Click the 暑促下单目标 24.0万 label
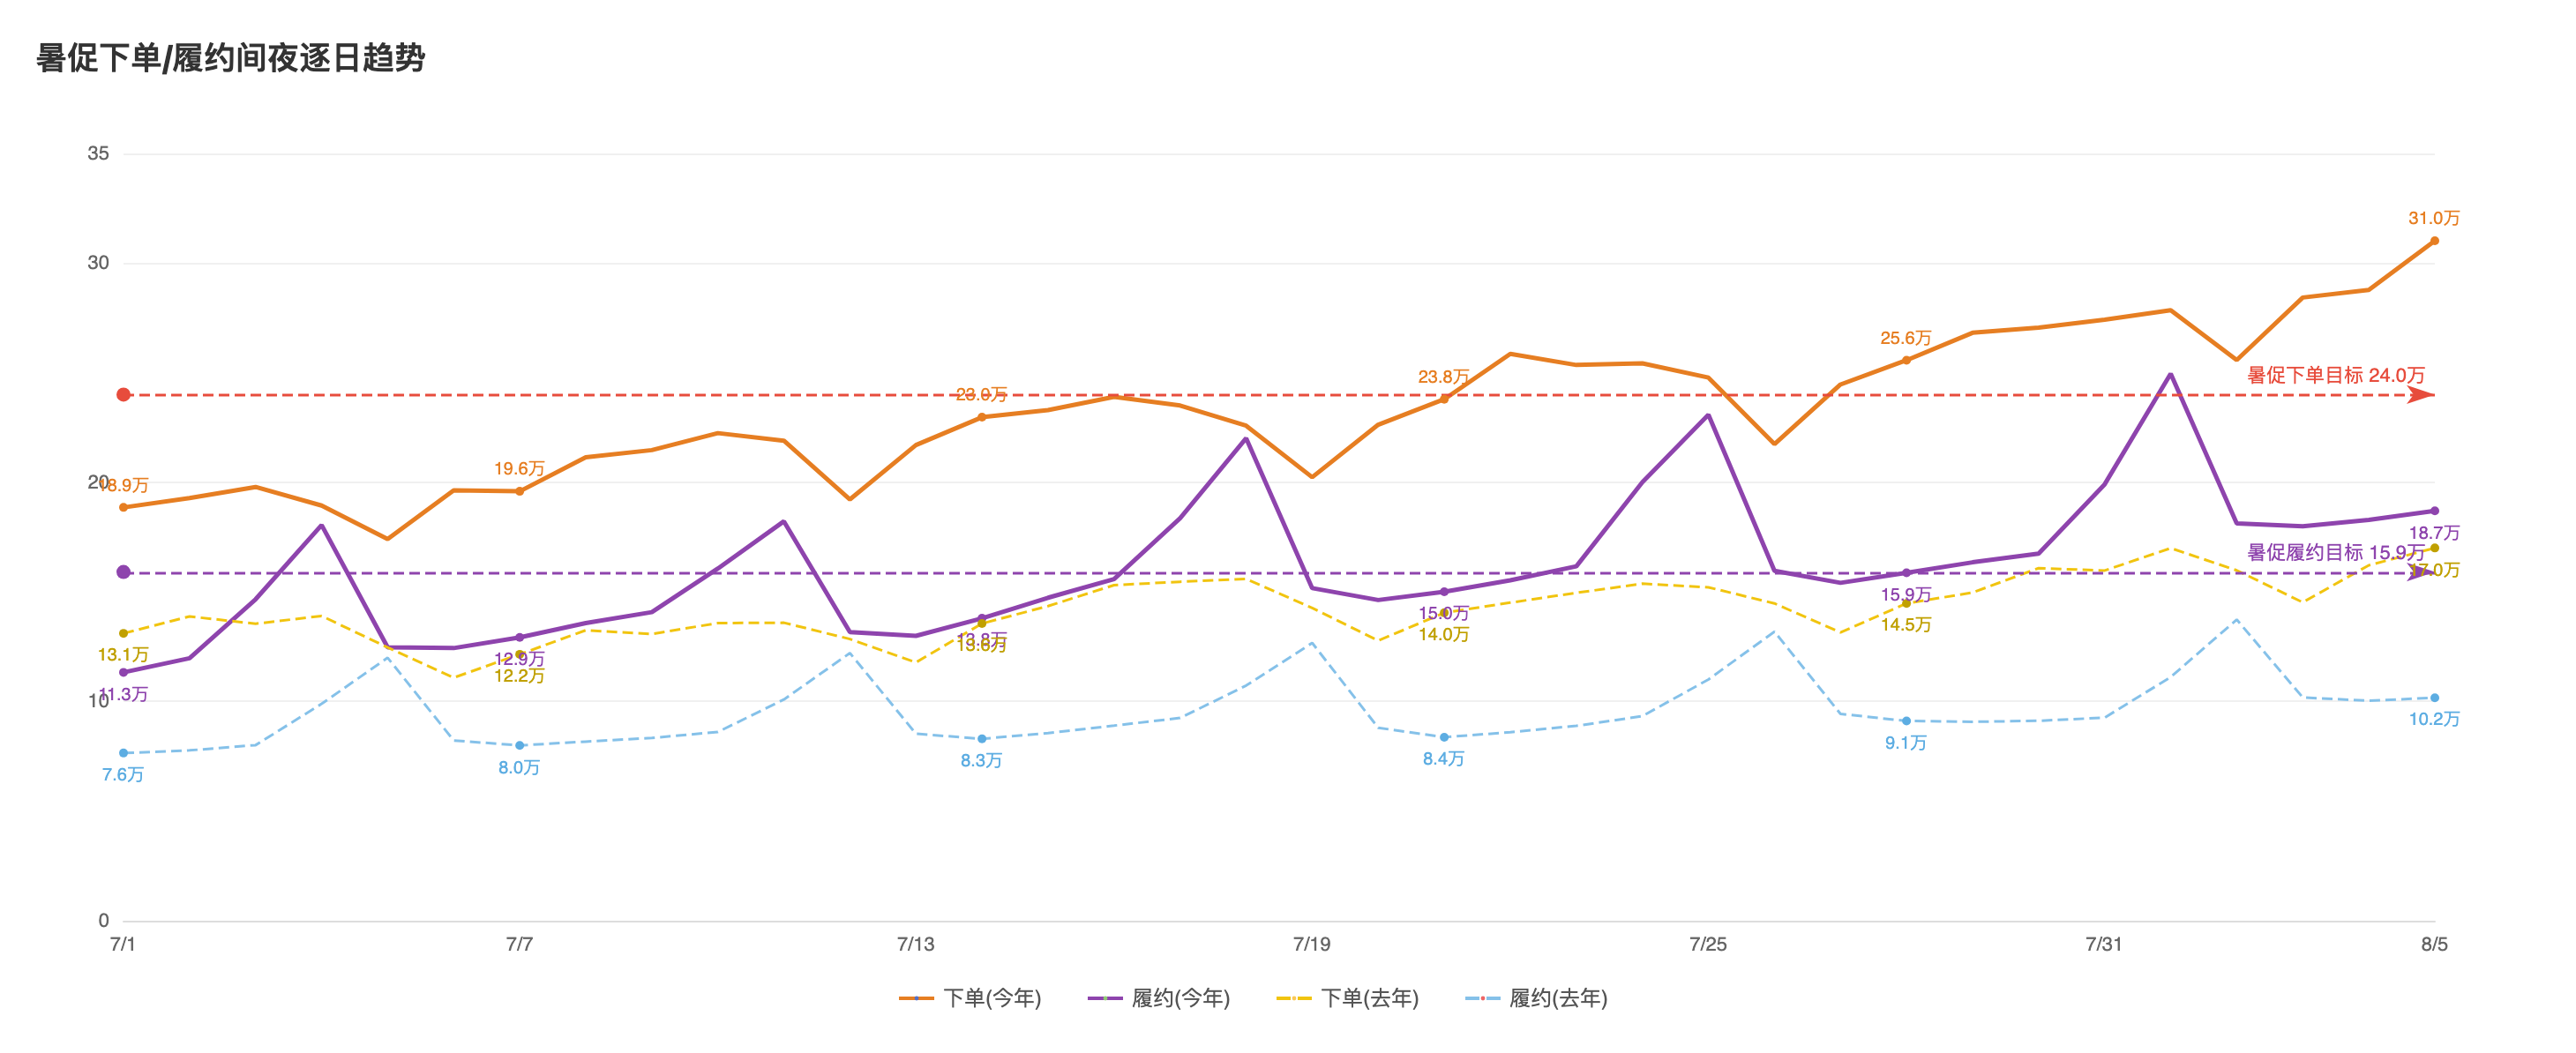2576x1053 pixels. pos(2336,375)
